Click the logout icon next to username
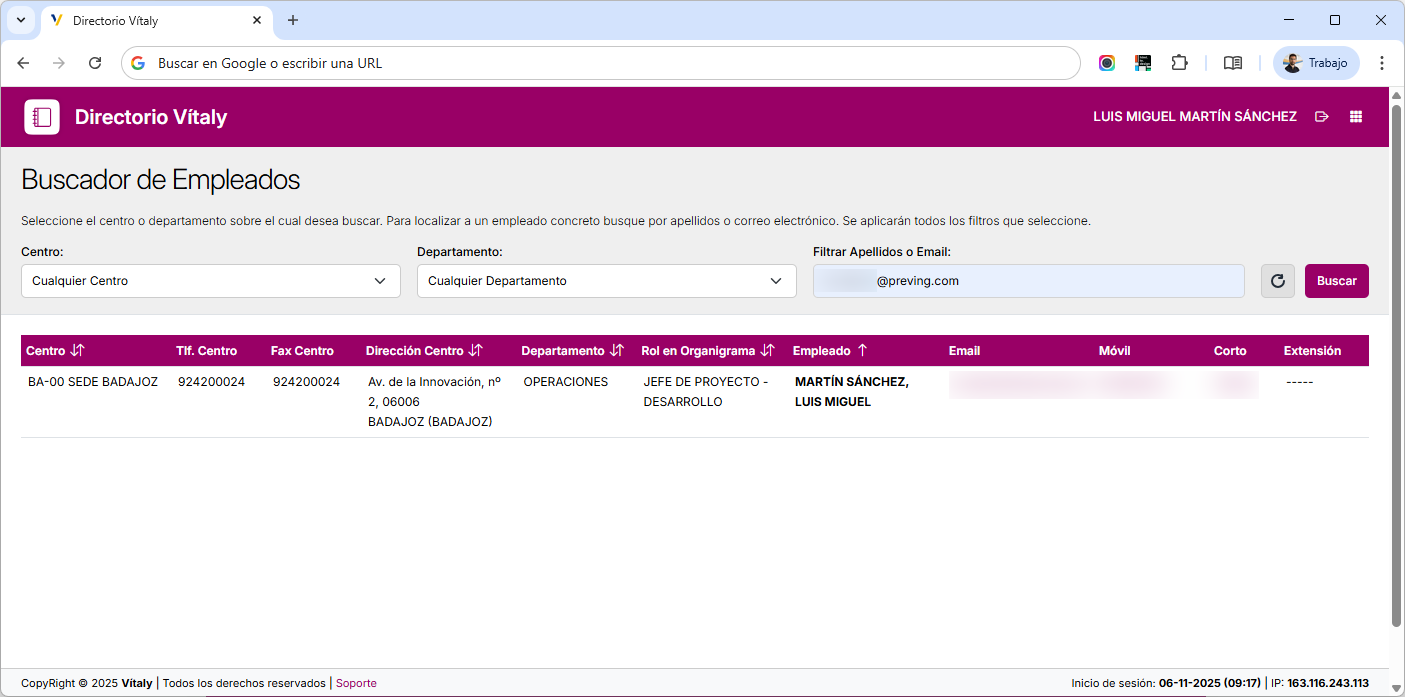This screenshot has width=1405, height=697. click(x=1322, y=117)
